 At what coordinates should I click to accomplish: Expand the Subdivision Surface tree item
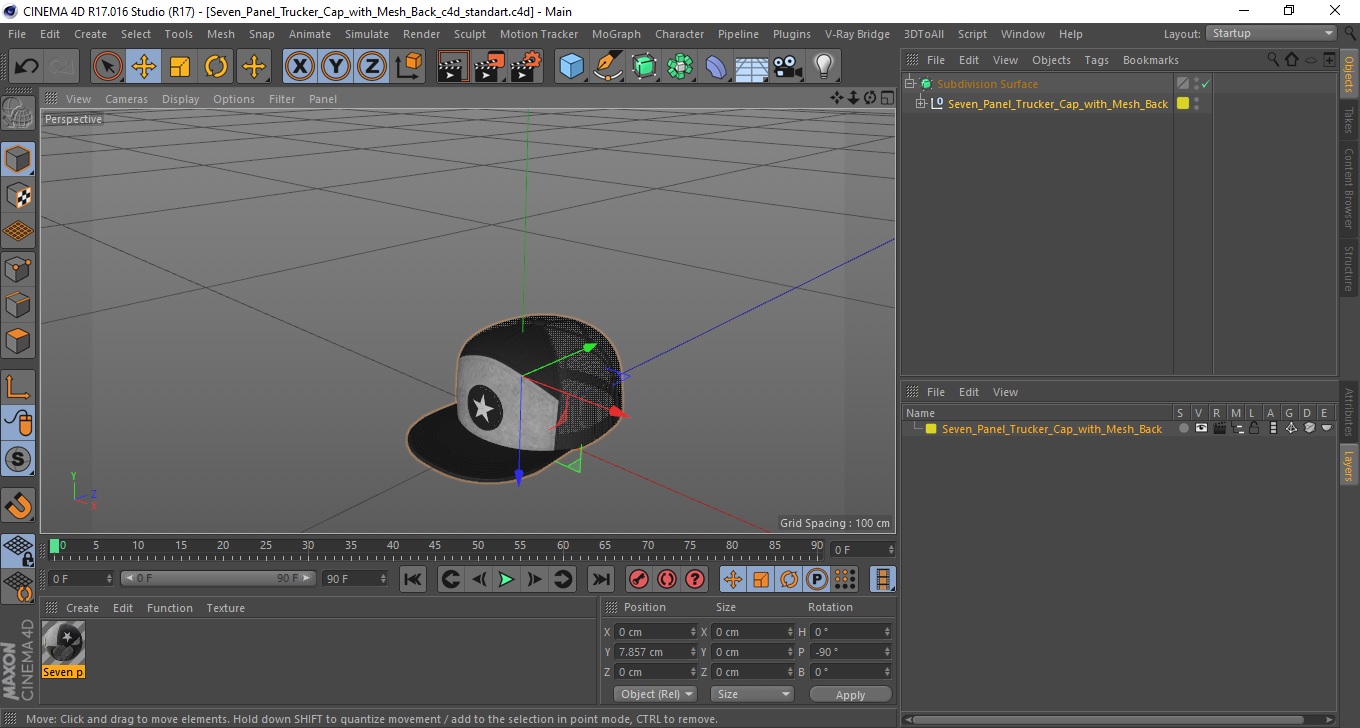[x=910, y=84]
